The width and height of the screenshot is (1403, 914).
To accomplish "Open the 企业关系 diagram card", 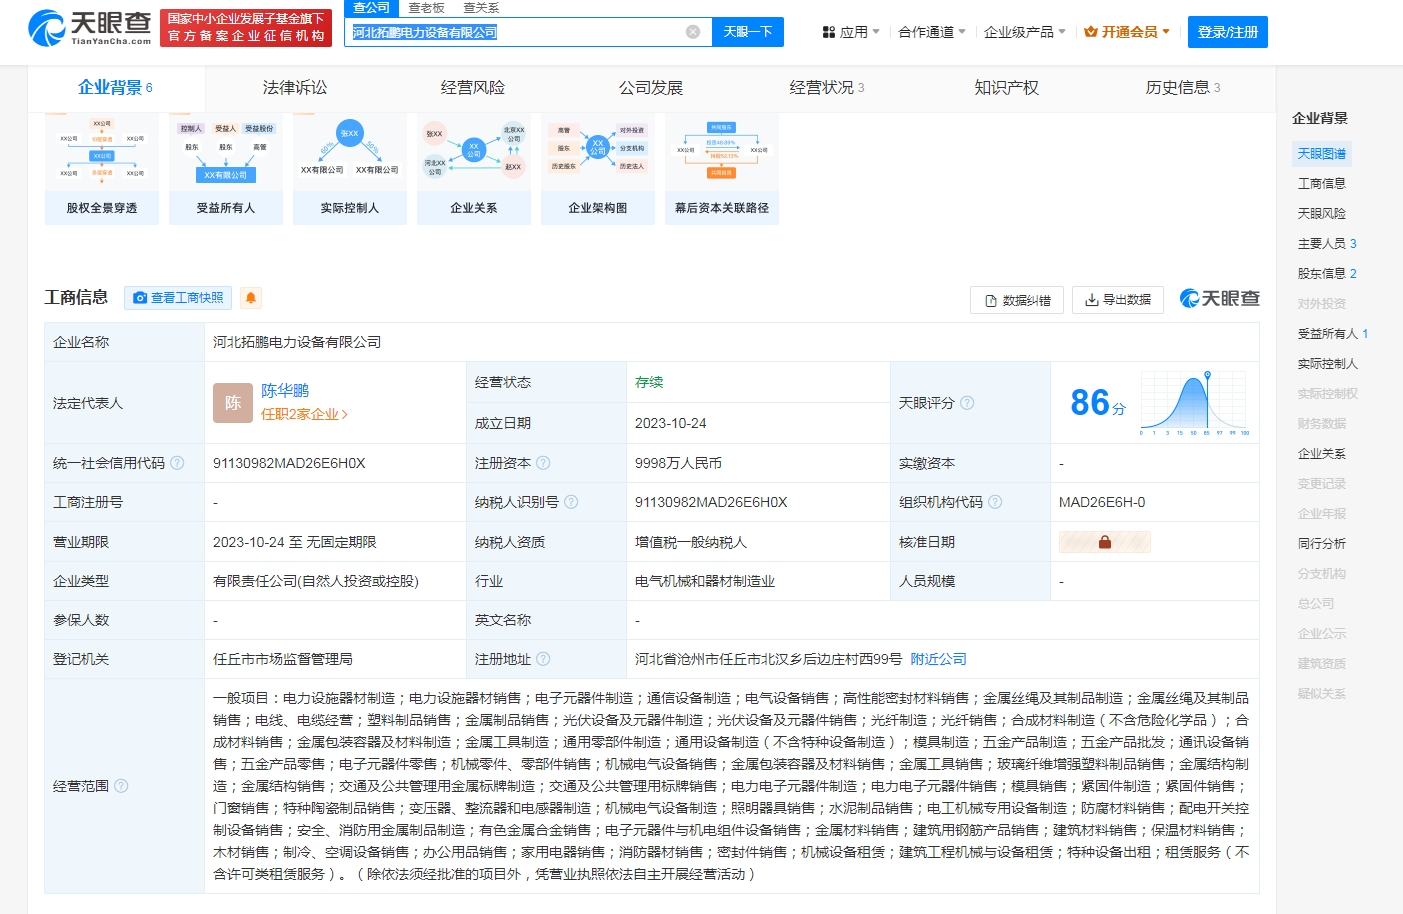I will [x=474, y=168].
